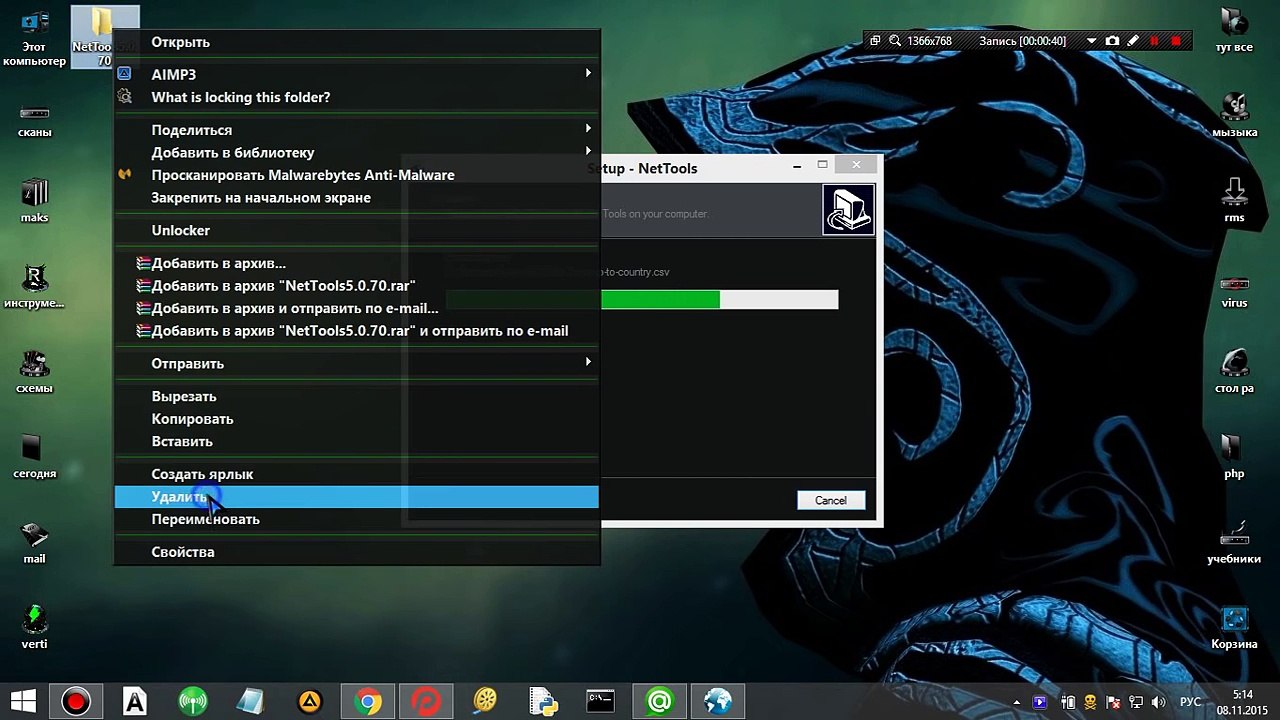
Task: Open the Корзина recycle bin icon
Action: 1234,628
